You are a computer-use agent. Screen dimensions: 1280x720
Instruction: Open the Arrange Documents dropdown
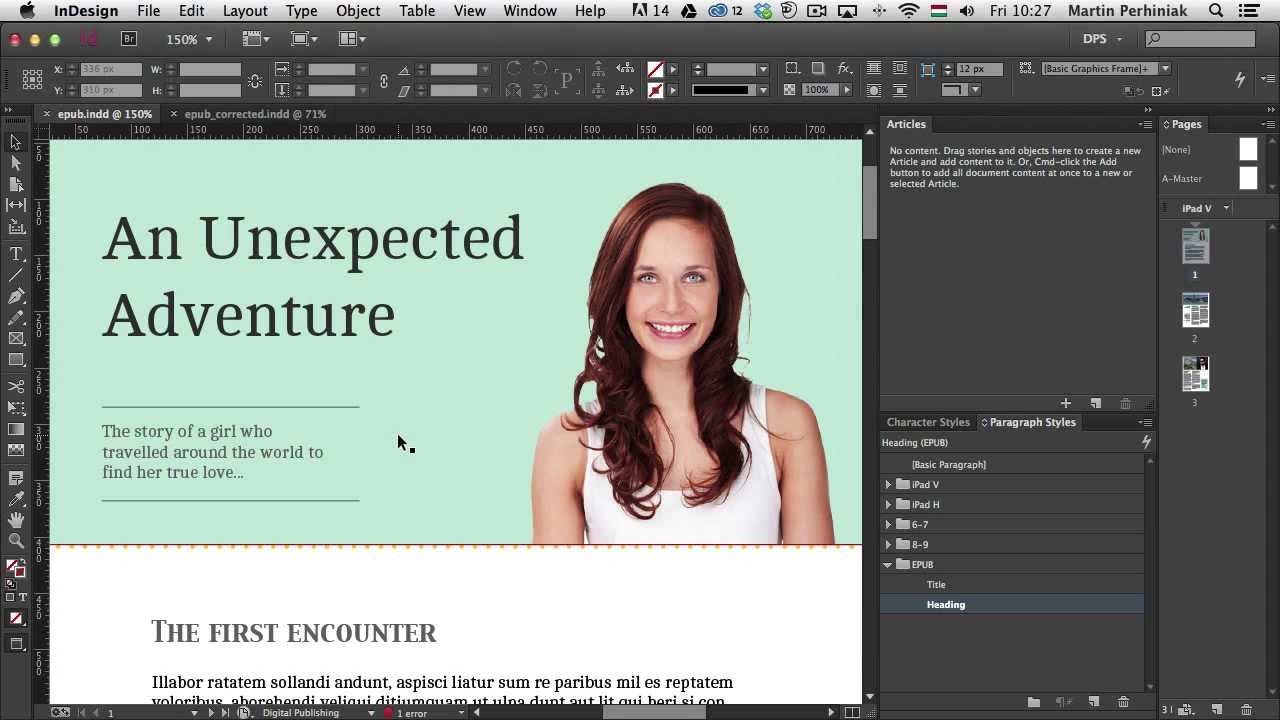352,39
